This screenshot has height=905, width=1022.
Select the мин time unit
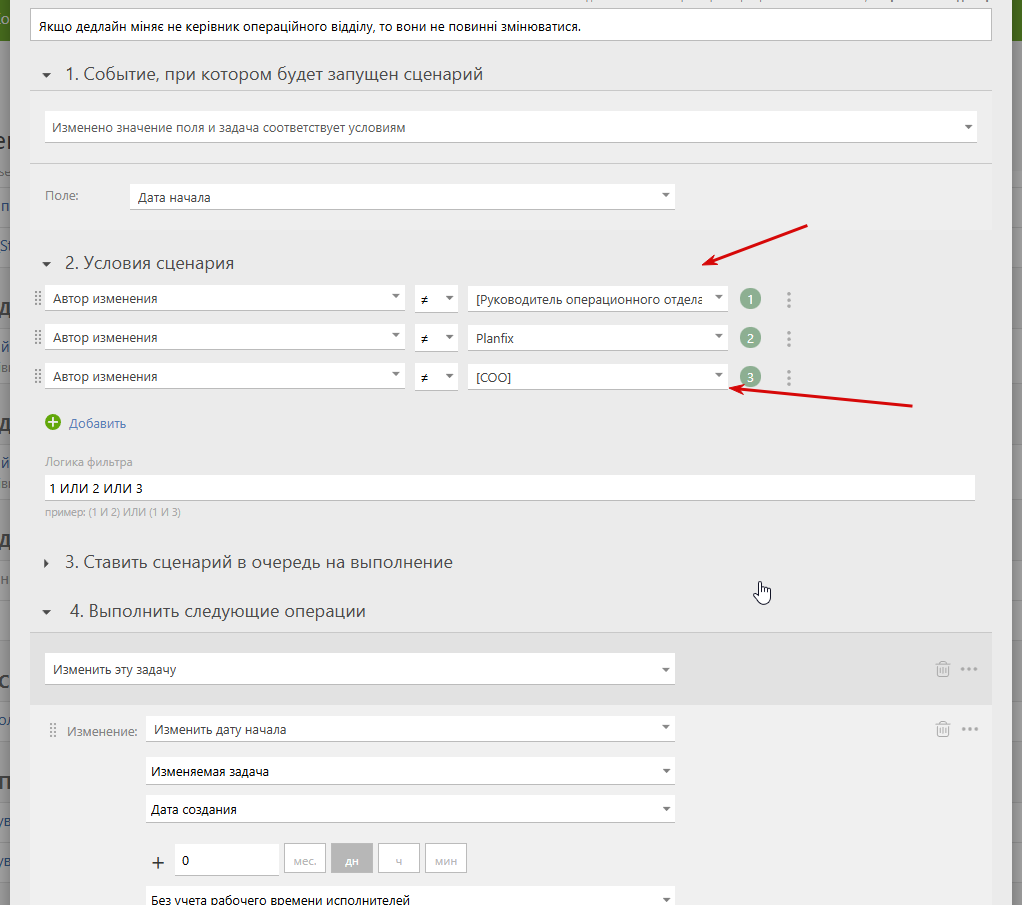tap(446, 858)
